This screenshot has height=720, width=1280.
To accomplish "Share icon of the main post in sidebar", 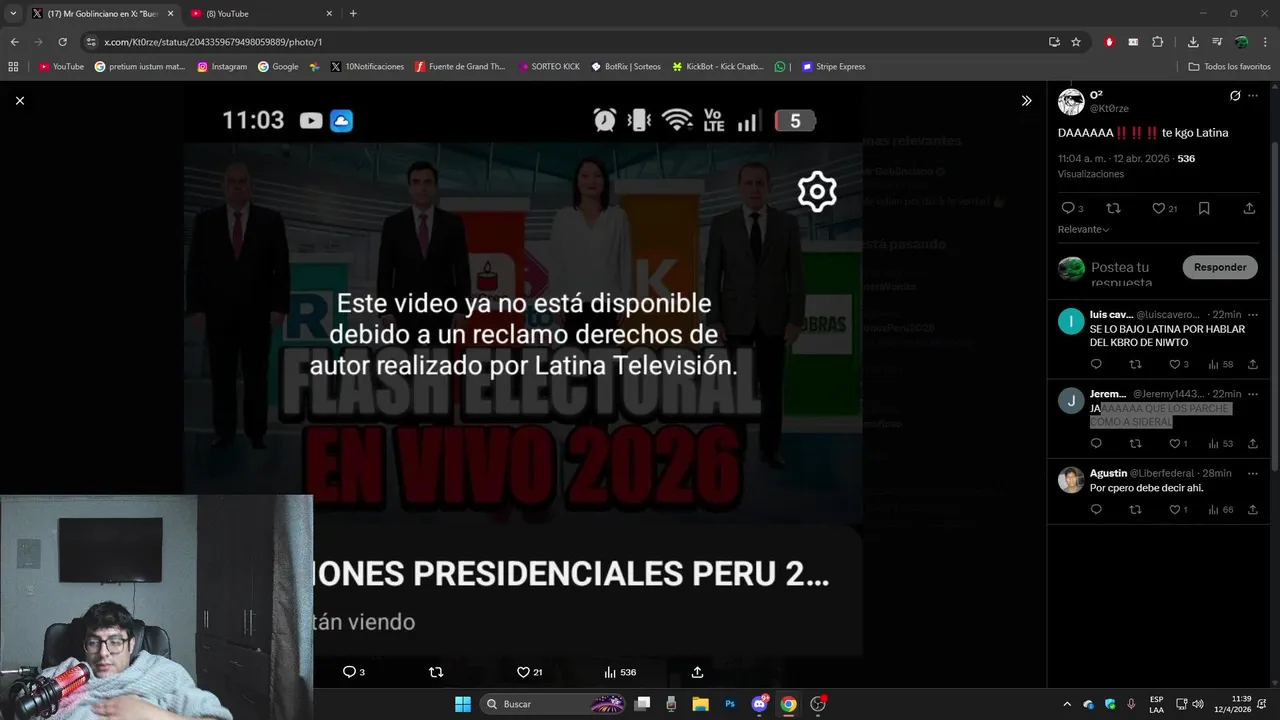I will pos(1249,208).
